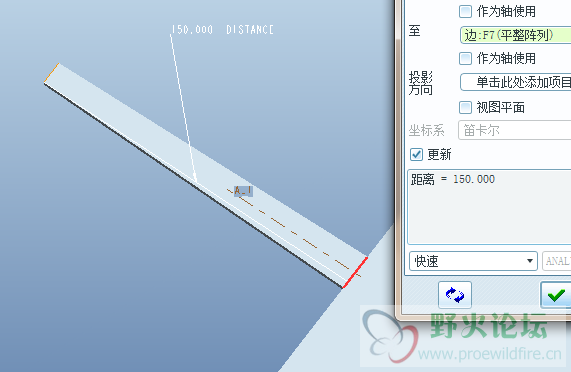Click the ANAL analysis name field
Image resolution: width=571 pixels, height=372 pixels.
556,261
